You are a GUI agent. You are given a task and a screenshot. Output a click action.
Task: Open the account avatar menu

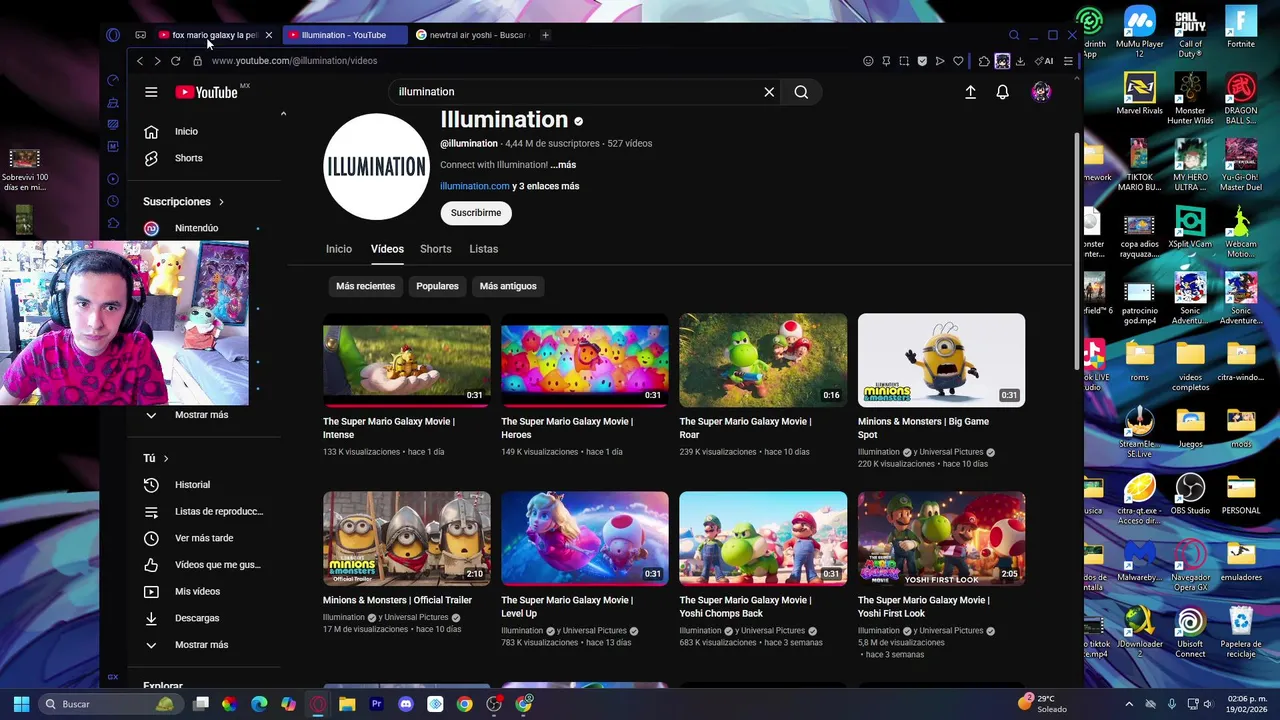click(1041, 92)
